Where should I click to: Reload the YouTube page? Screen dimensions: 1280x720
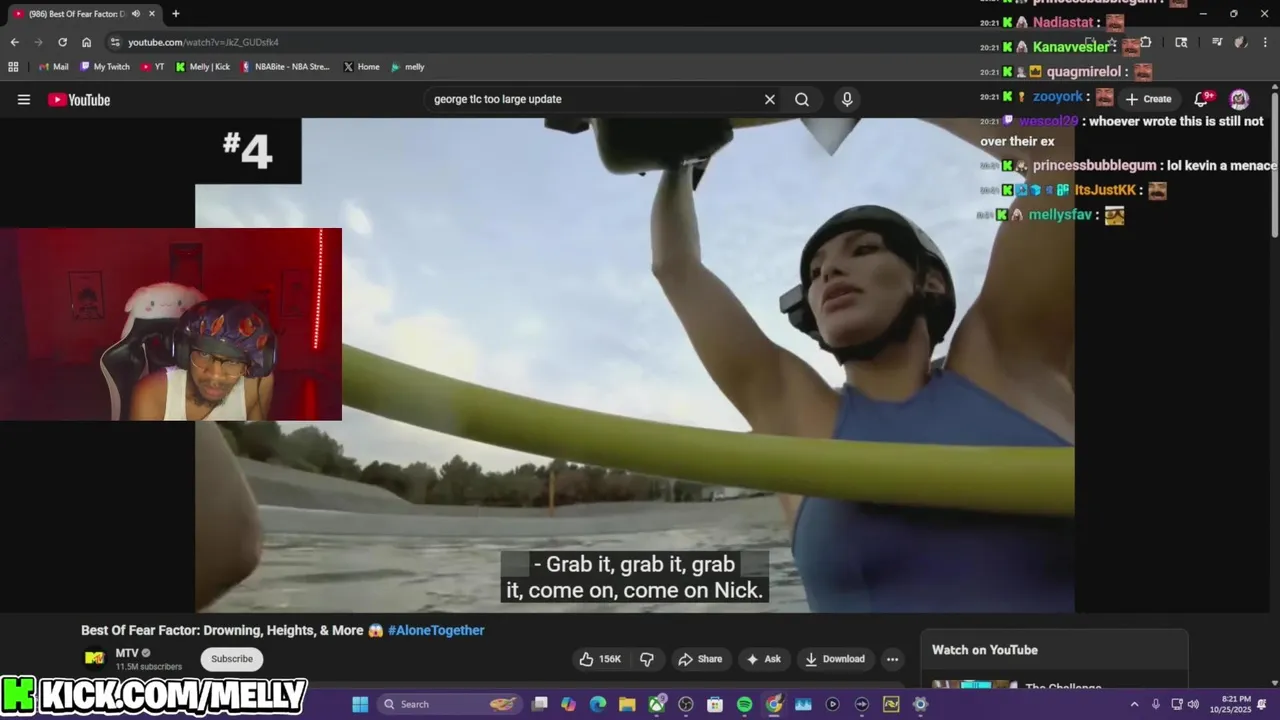pyautogui.click(x=62, y=42)
